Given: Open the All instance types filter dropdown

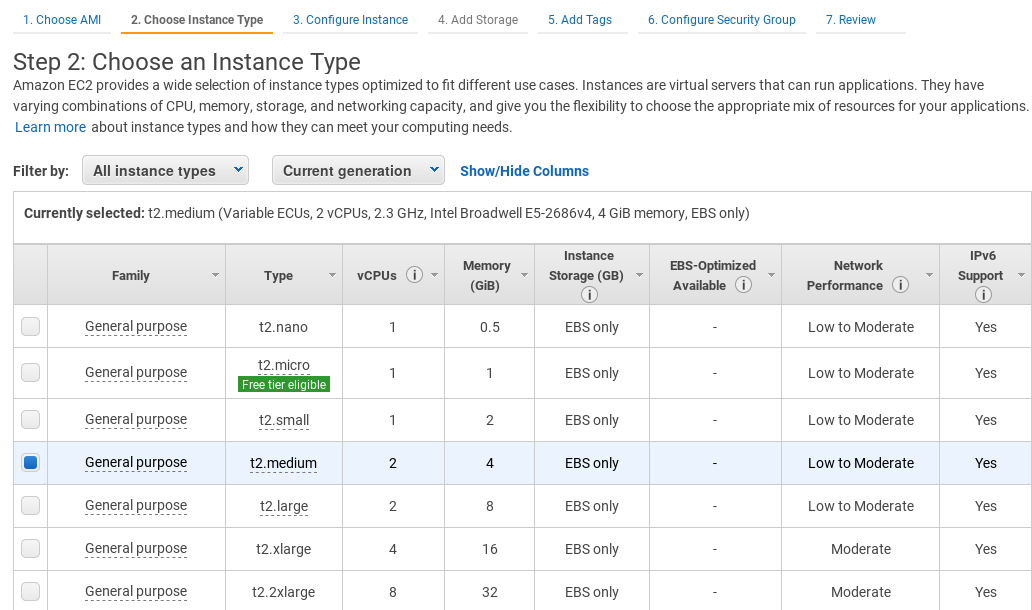Looking at the screenshot, I should tap(165, 170).
